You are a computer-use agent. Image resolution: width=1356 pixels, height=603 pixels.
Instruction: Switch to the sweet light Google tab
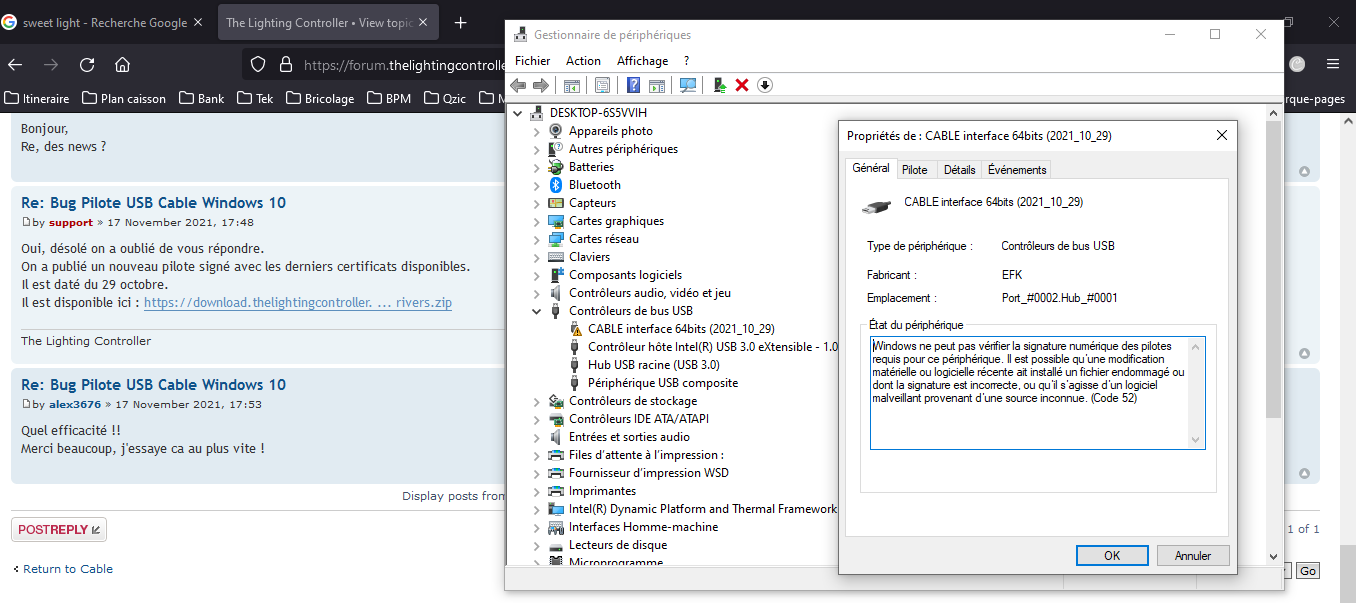pos(106,22)
